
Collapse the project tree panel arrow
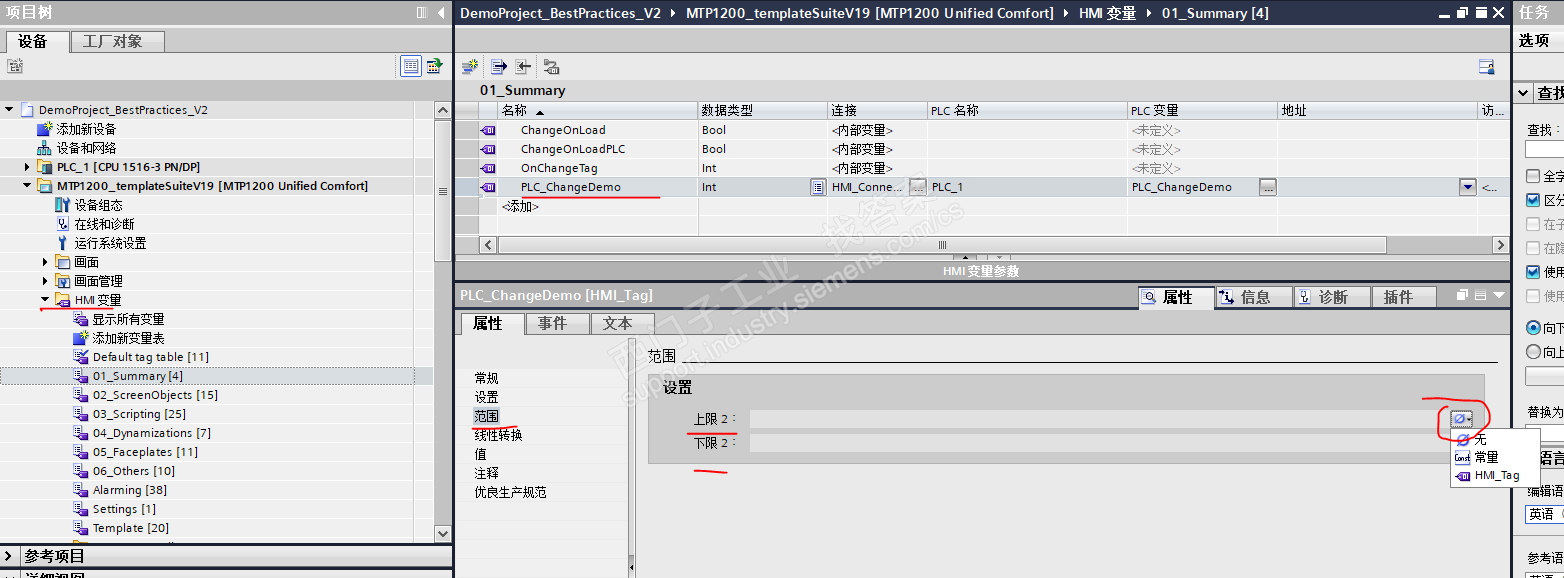tap(442, 13)
